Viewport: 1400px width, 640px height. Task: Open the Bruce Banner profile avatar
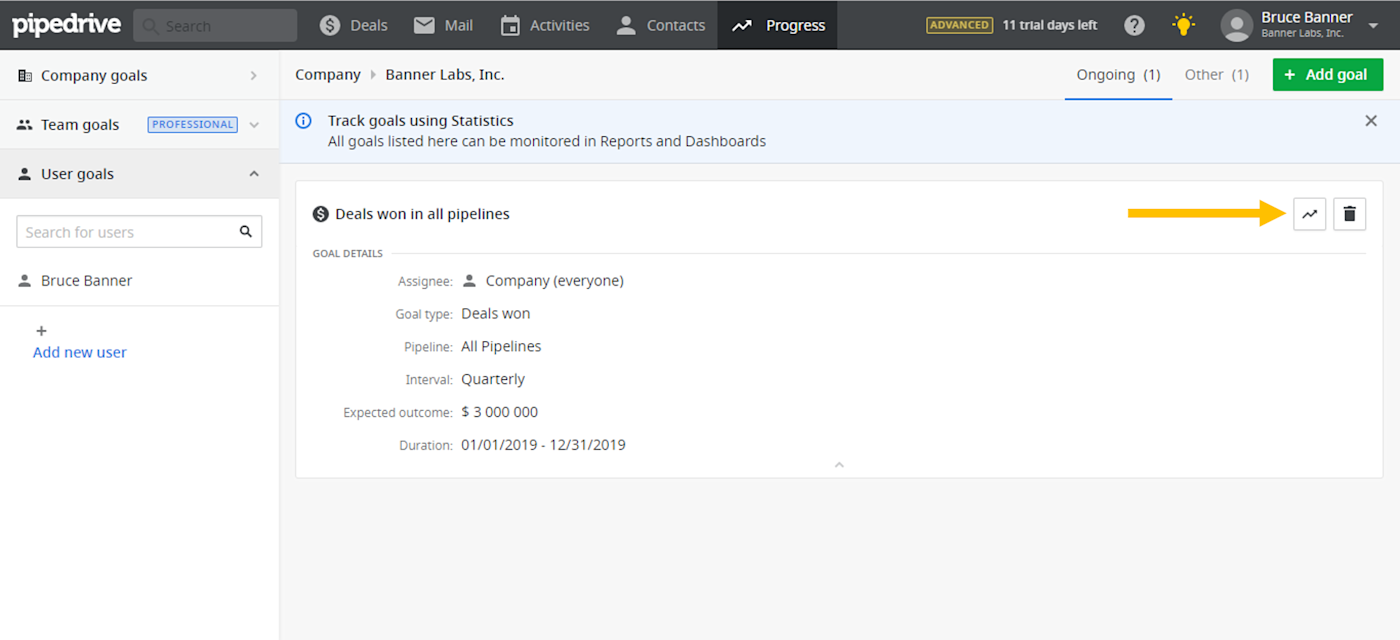(1237, 25)
